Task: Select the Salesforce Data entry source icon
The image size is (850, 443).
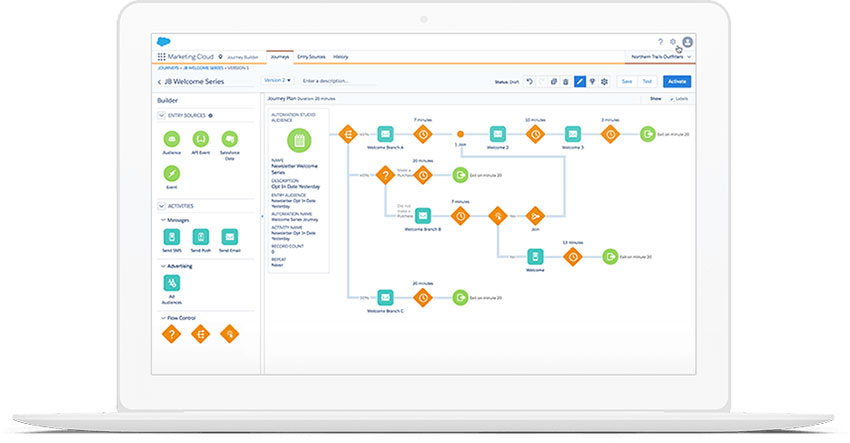Action: point(230,139)
